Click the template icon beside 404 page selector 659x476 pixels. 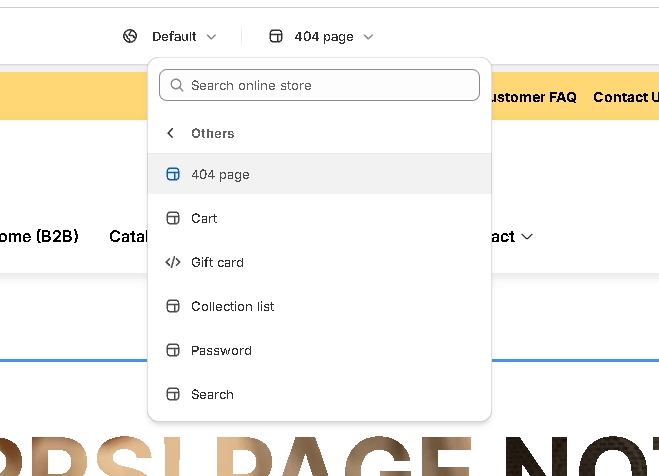point(276,37)
